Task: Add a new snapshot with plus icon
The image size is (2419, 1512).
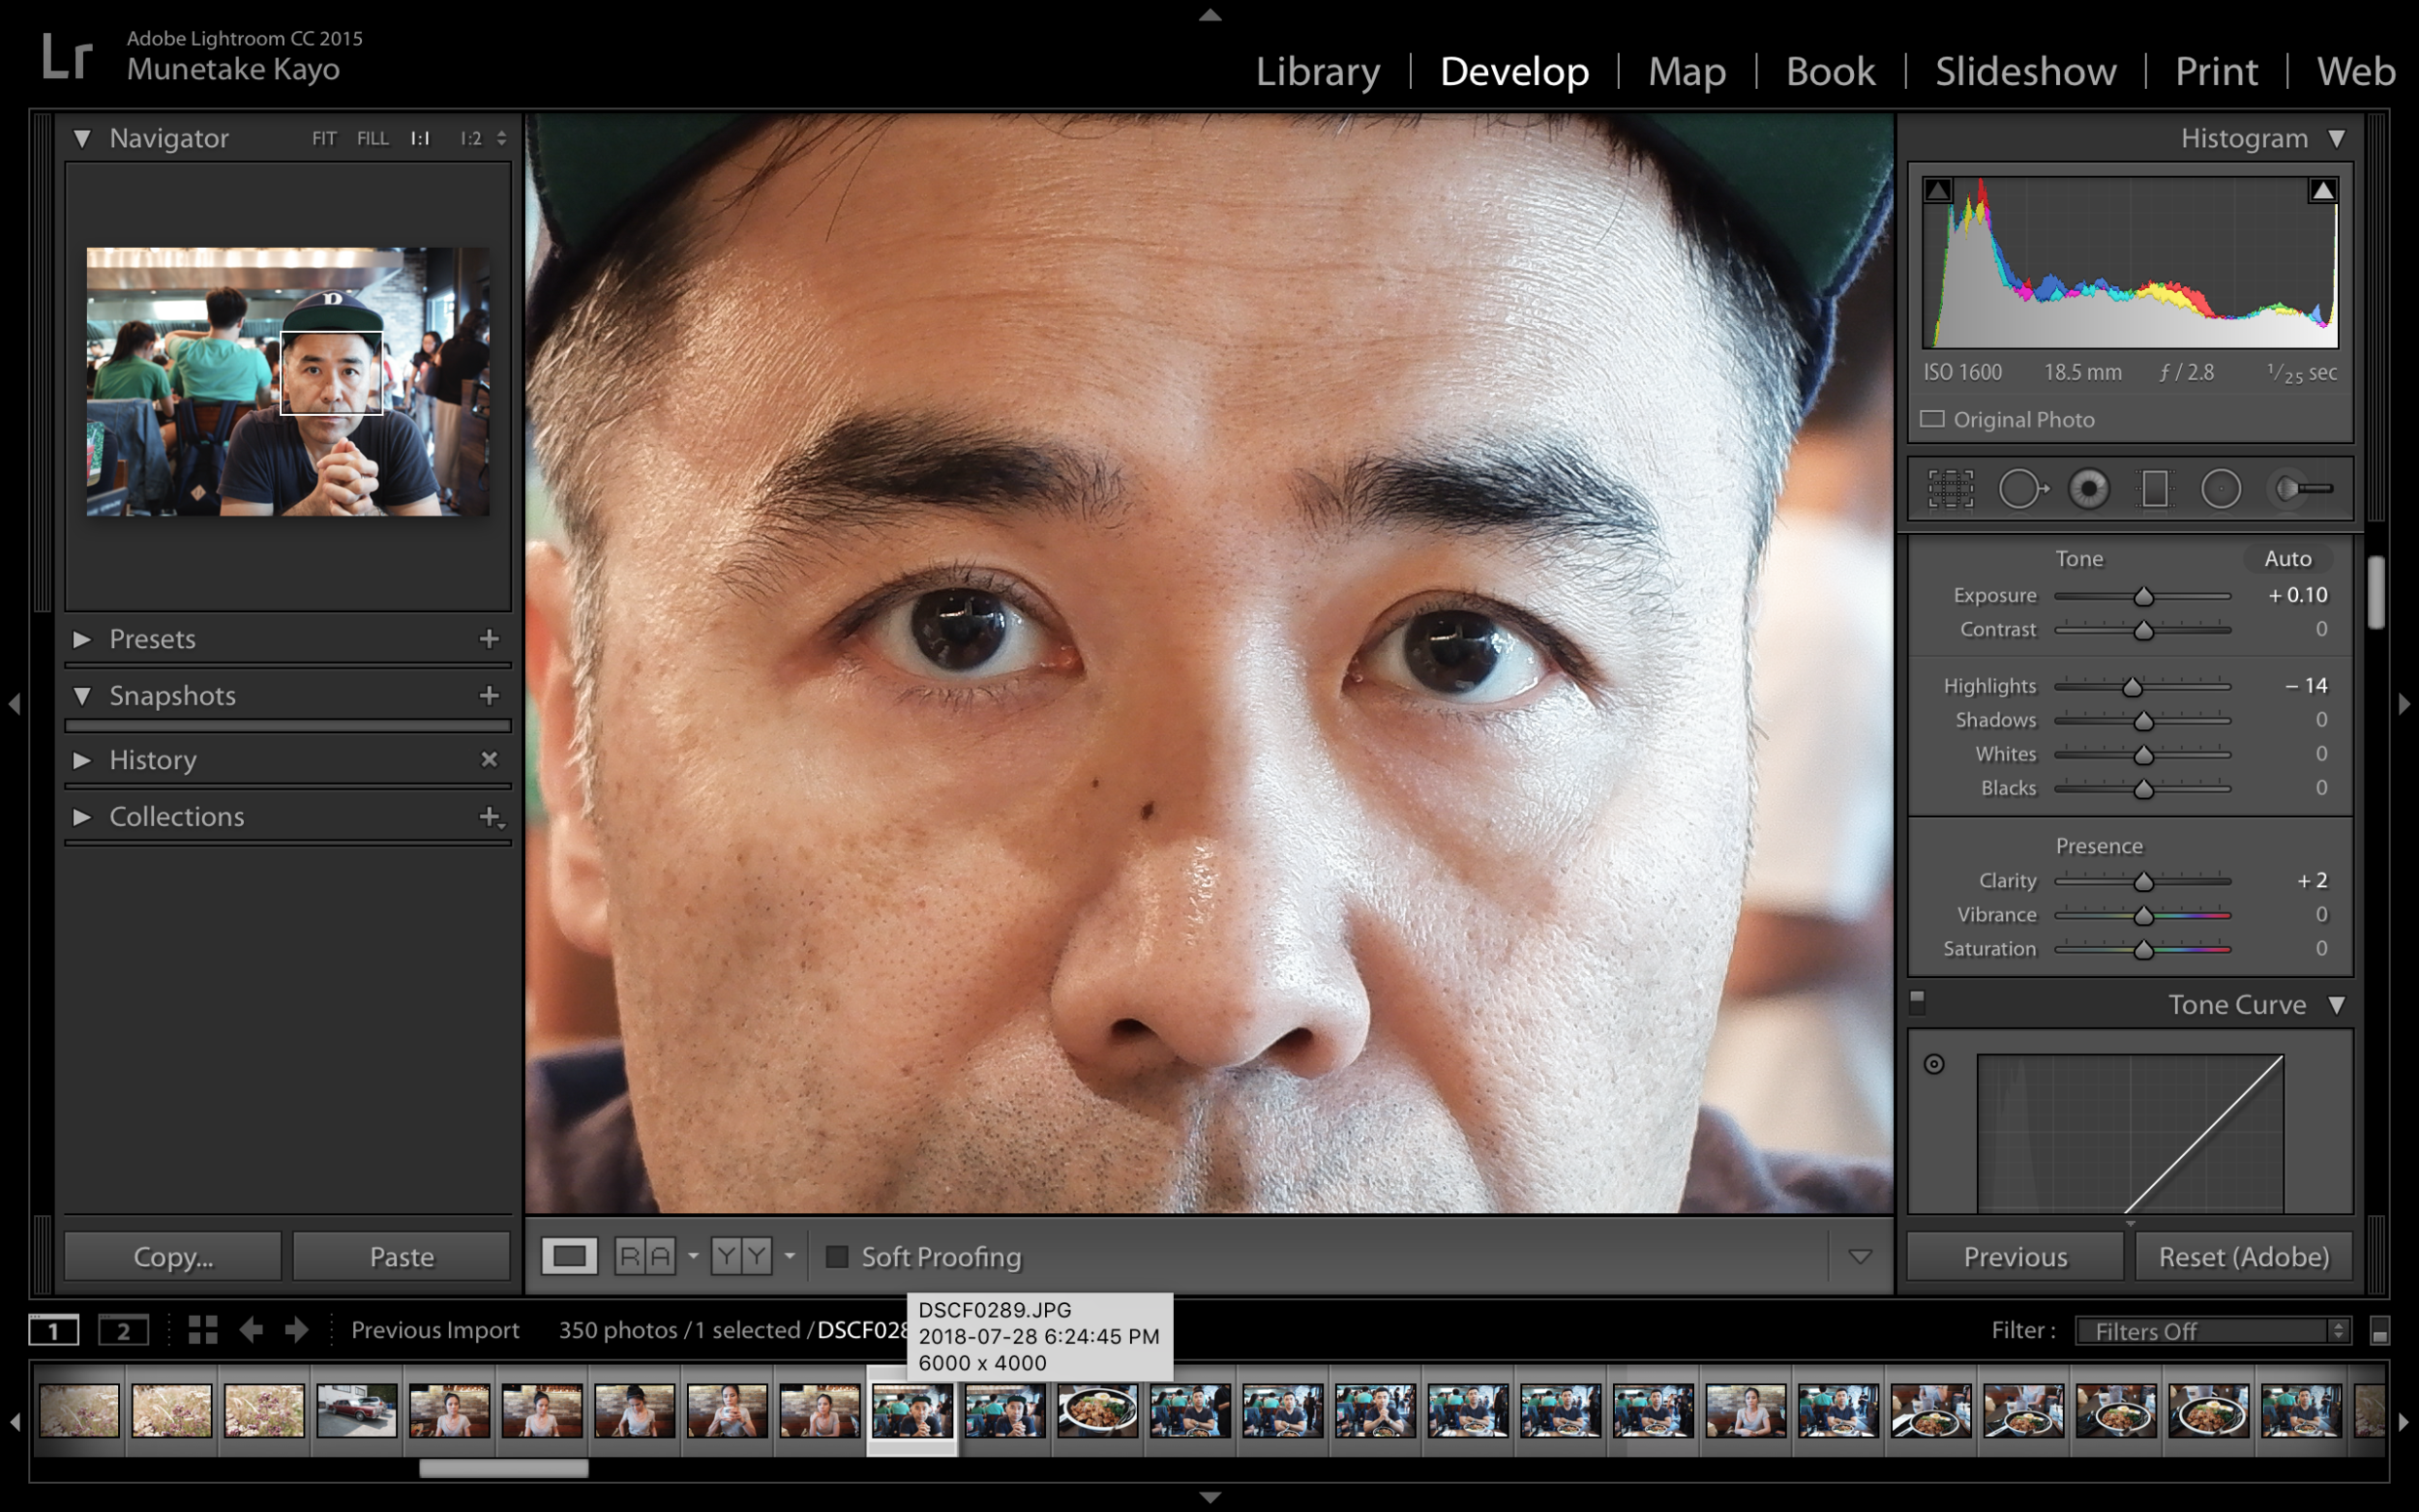Action: click(489, 695)
